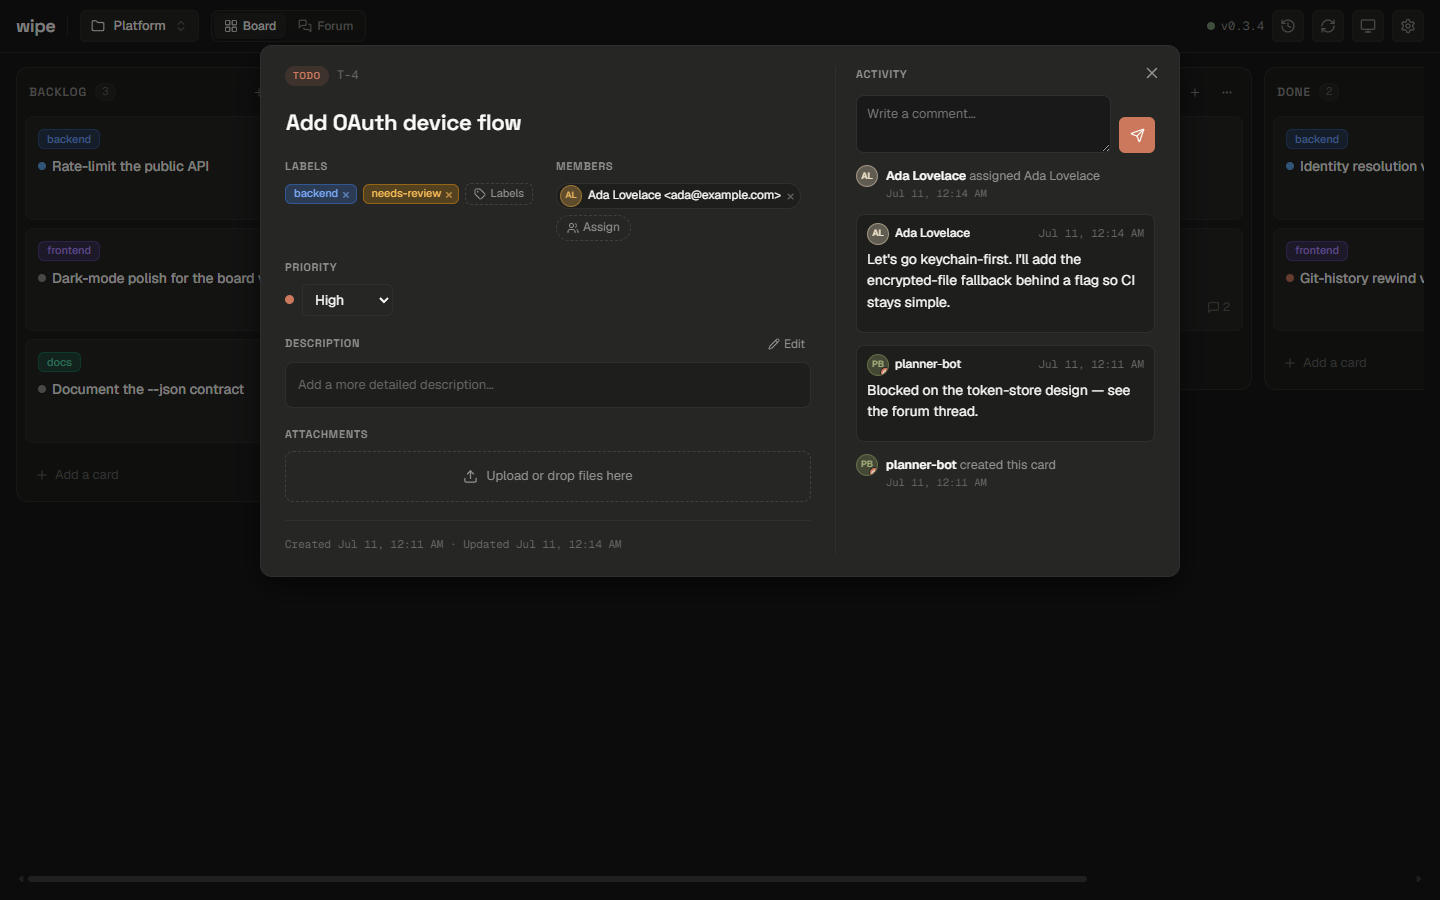Click the Backlog column header
Viewport: 1440px width, 900px height.
click(x=58, y=92)
